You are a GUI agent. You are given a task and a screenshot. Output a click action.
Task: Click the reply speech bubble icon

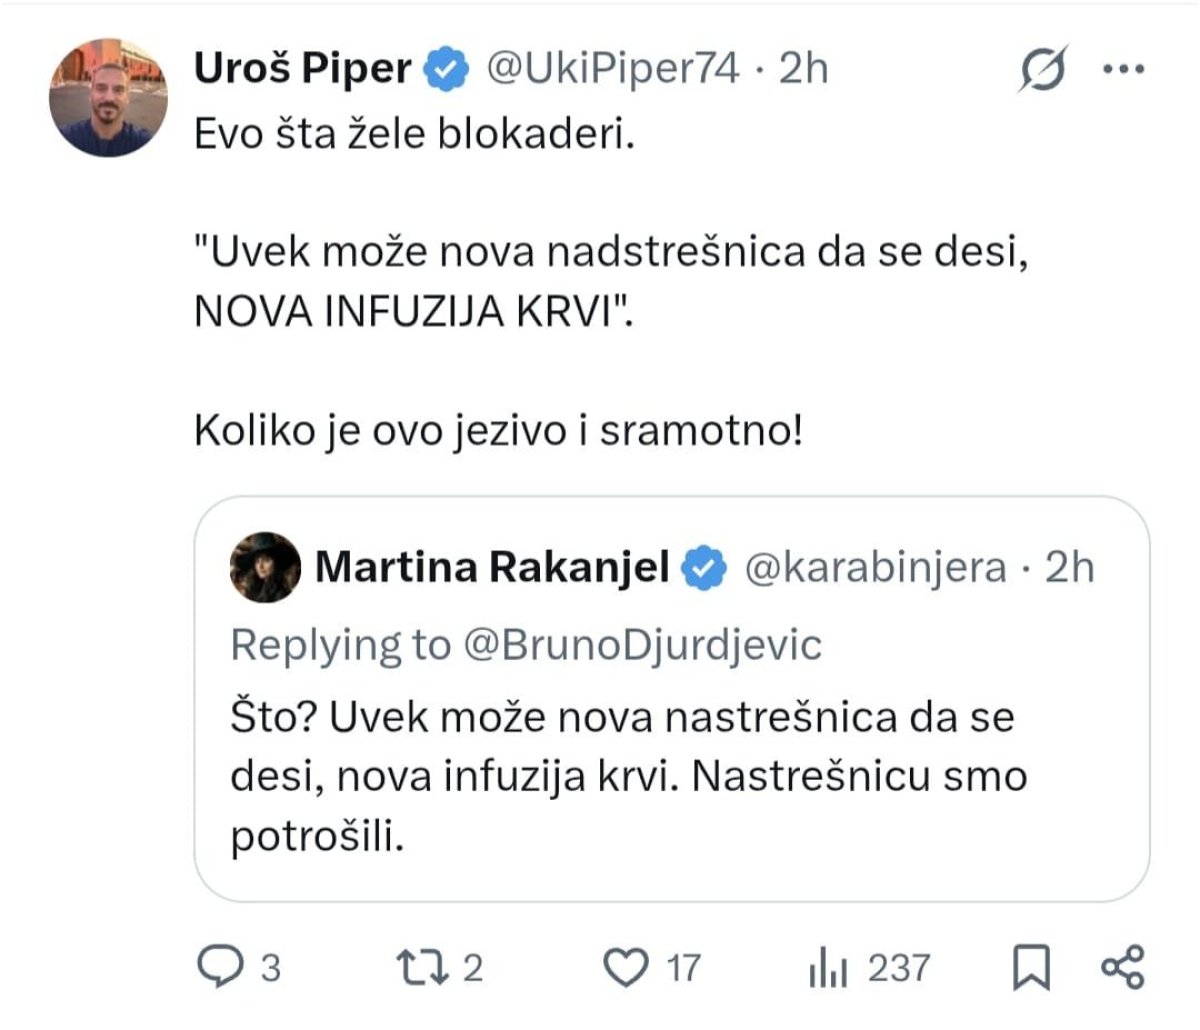pyautogui.click(x=216, y=967)
